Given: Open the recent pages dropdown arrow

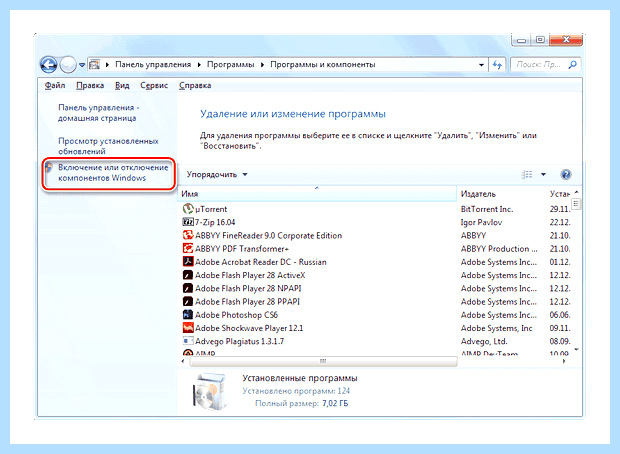Looking at the screenshot, I should (x=82, y=65).
